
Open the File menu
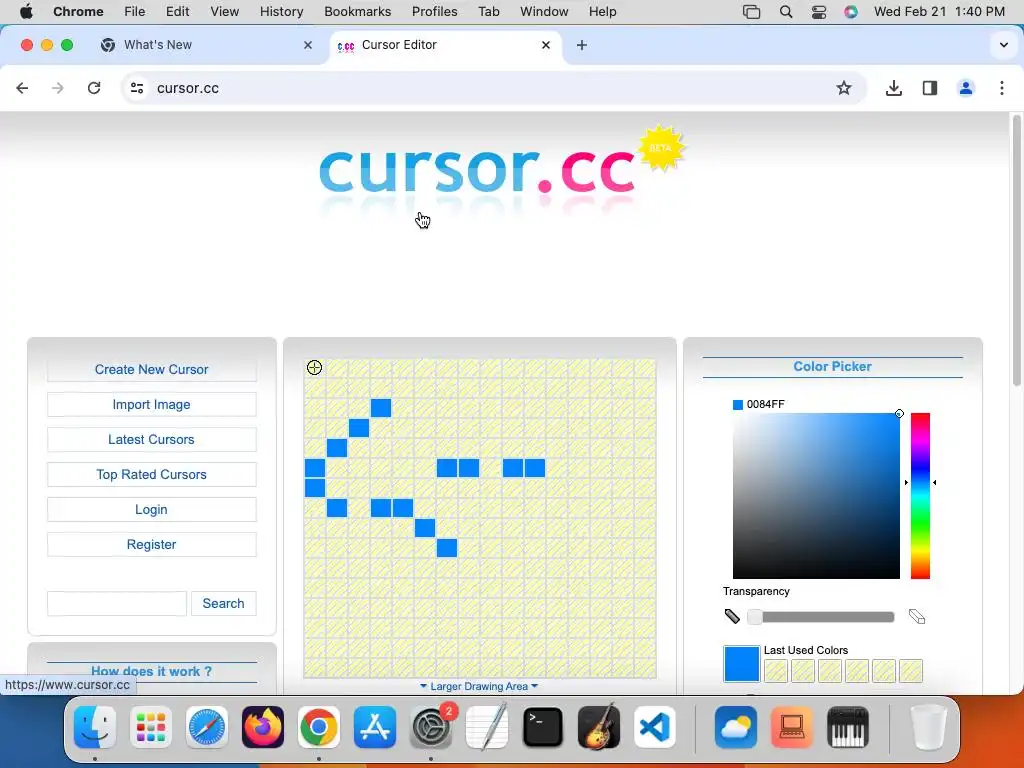[135, 12]
